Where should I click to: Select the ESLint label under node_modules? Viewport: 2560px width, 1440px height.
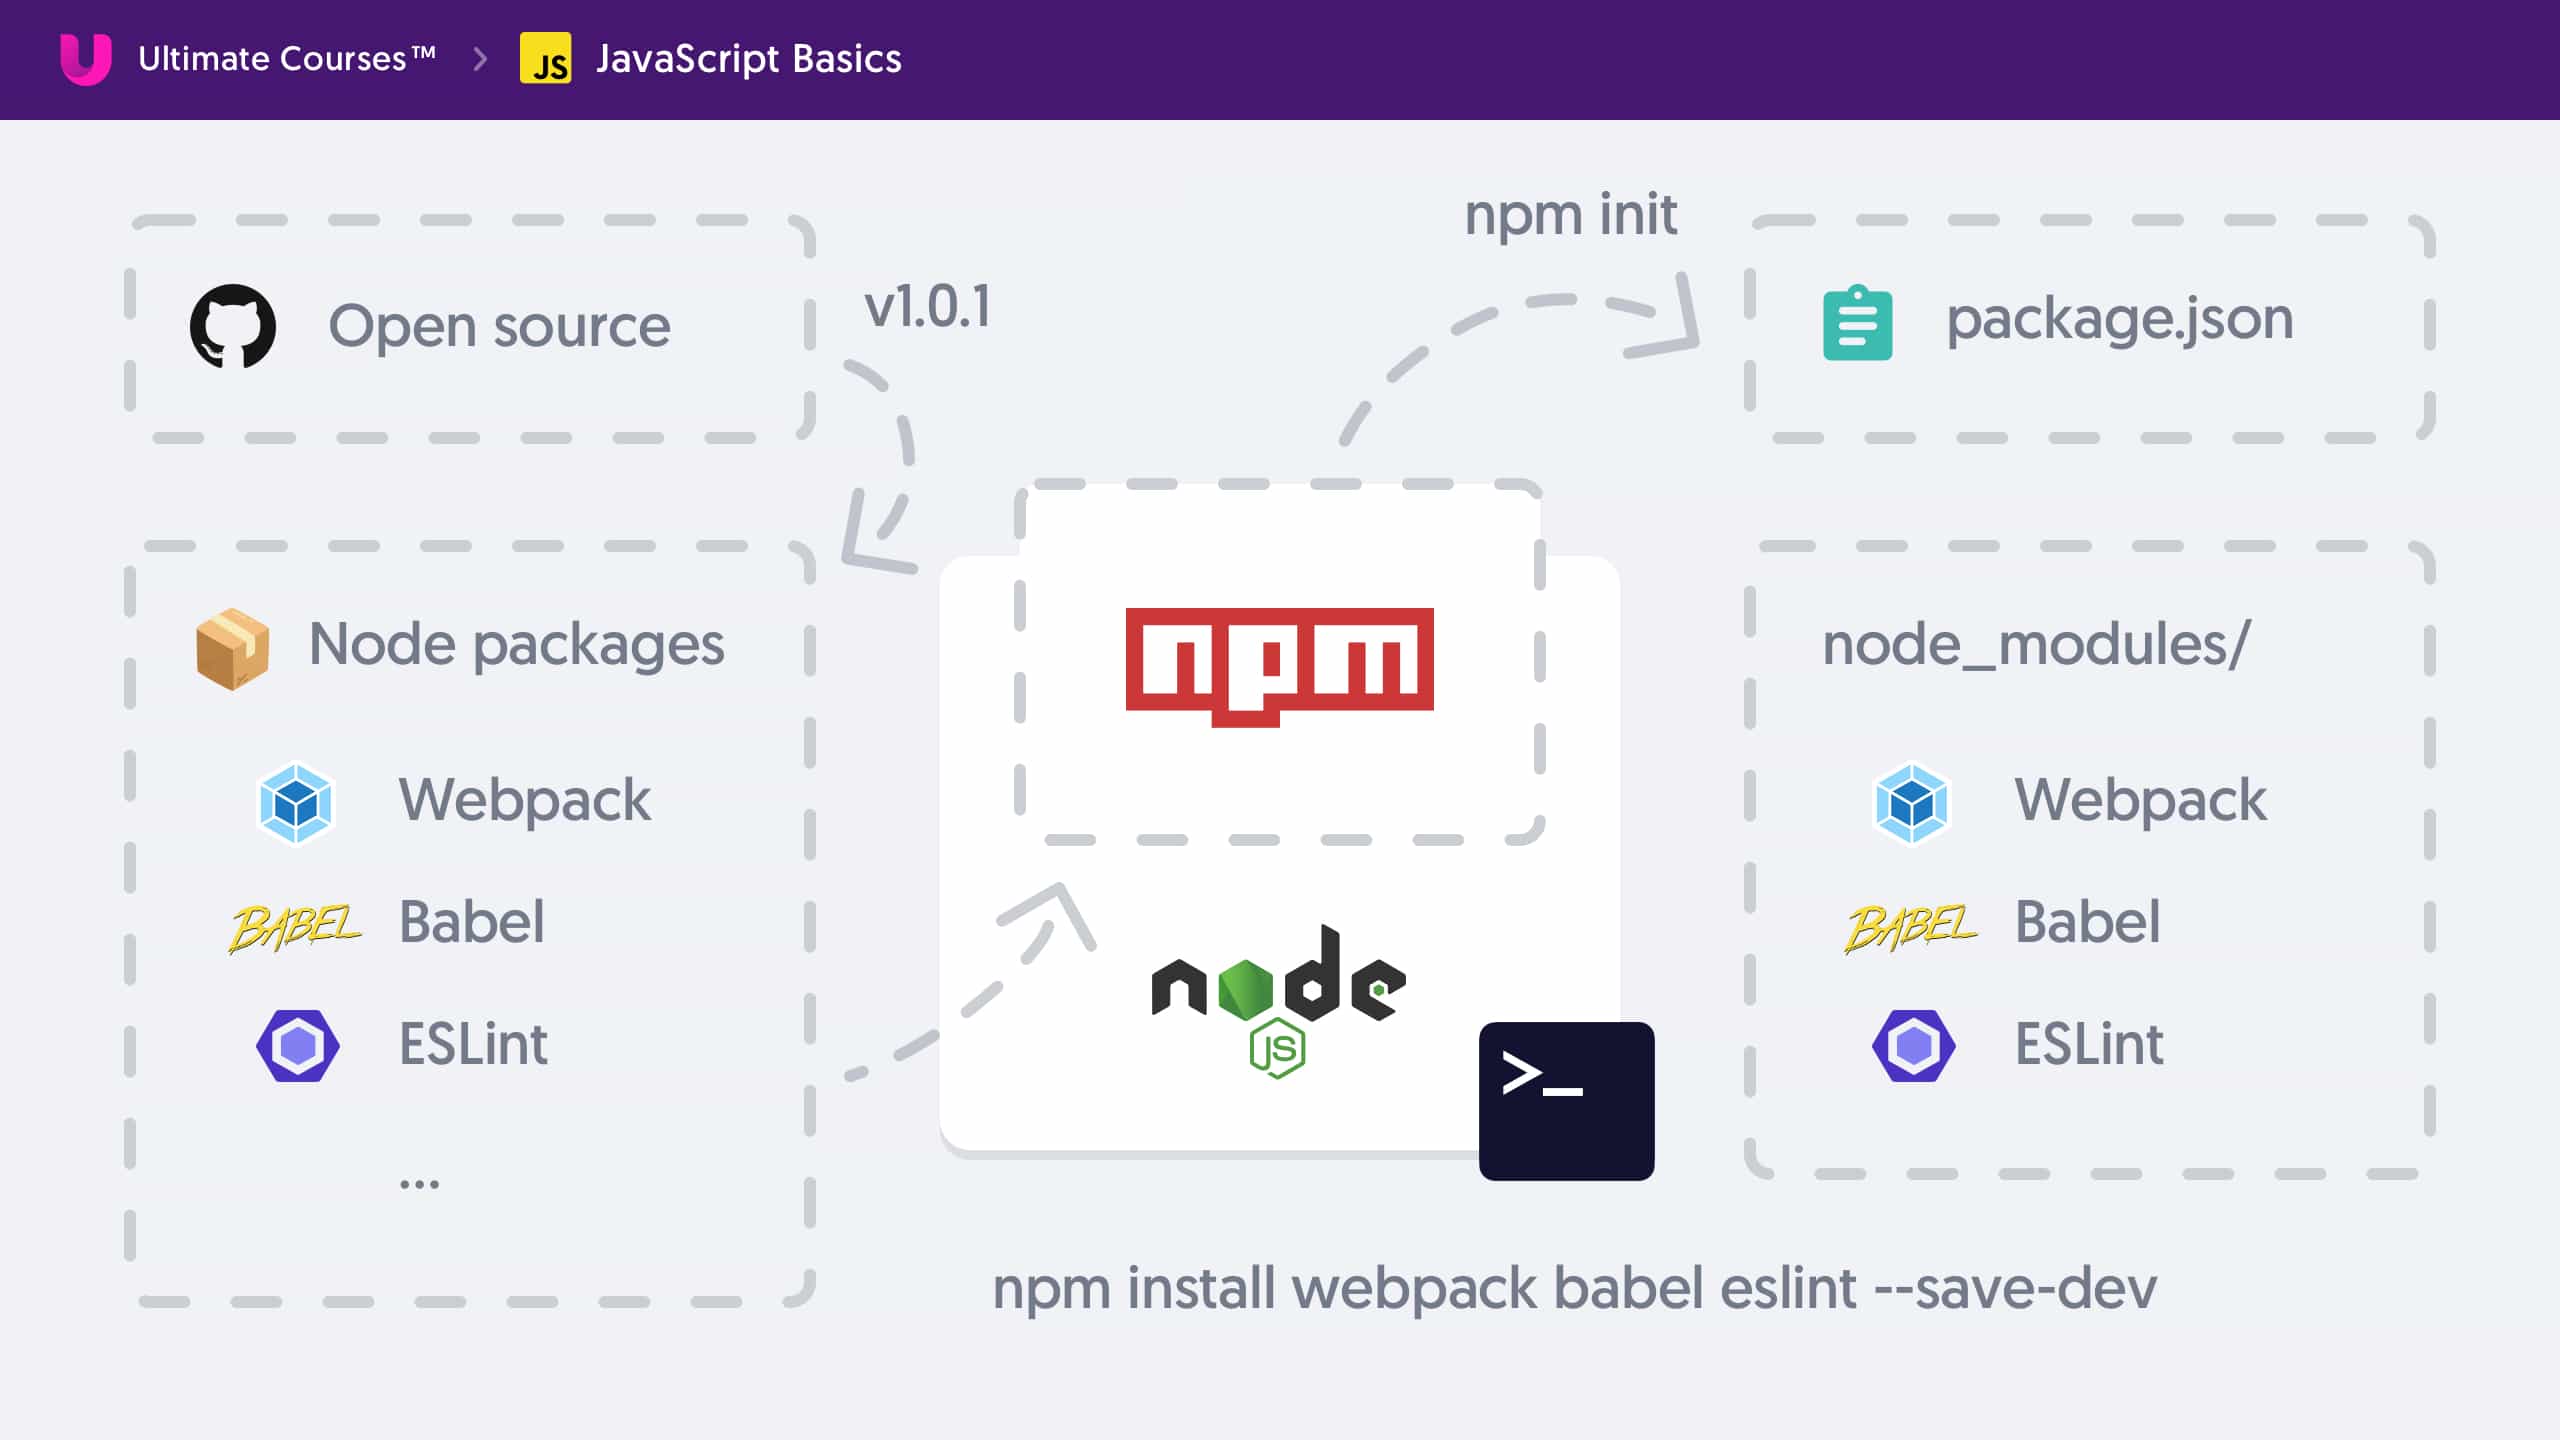coord(2088,1044)
